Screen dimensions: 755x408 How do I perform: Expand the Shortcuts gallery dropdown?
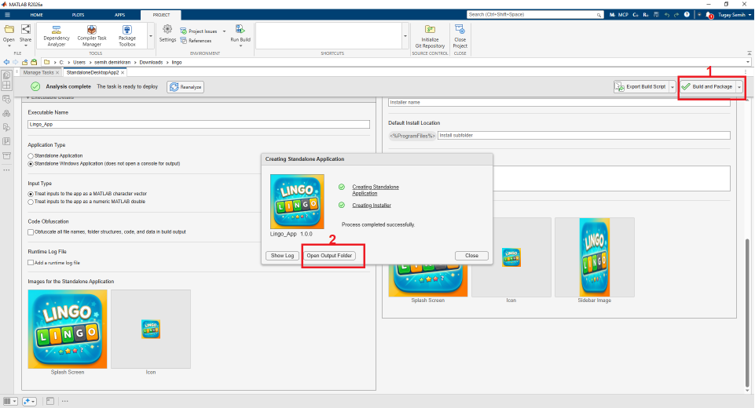click(x=405, y=36)
